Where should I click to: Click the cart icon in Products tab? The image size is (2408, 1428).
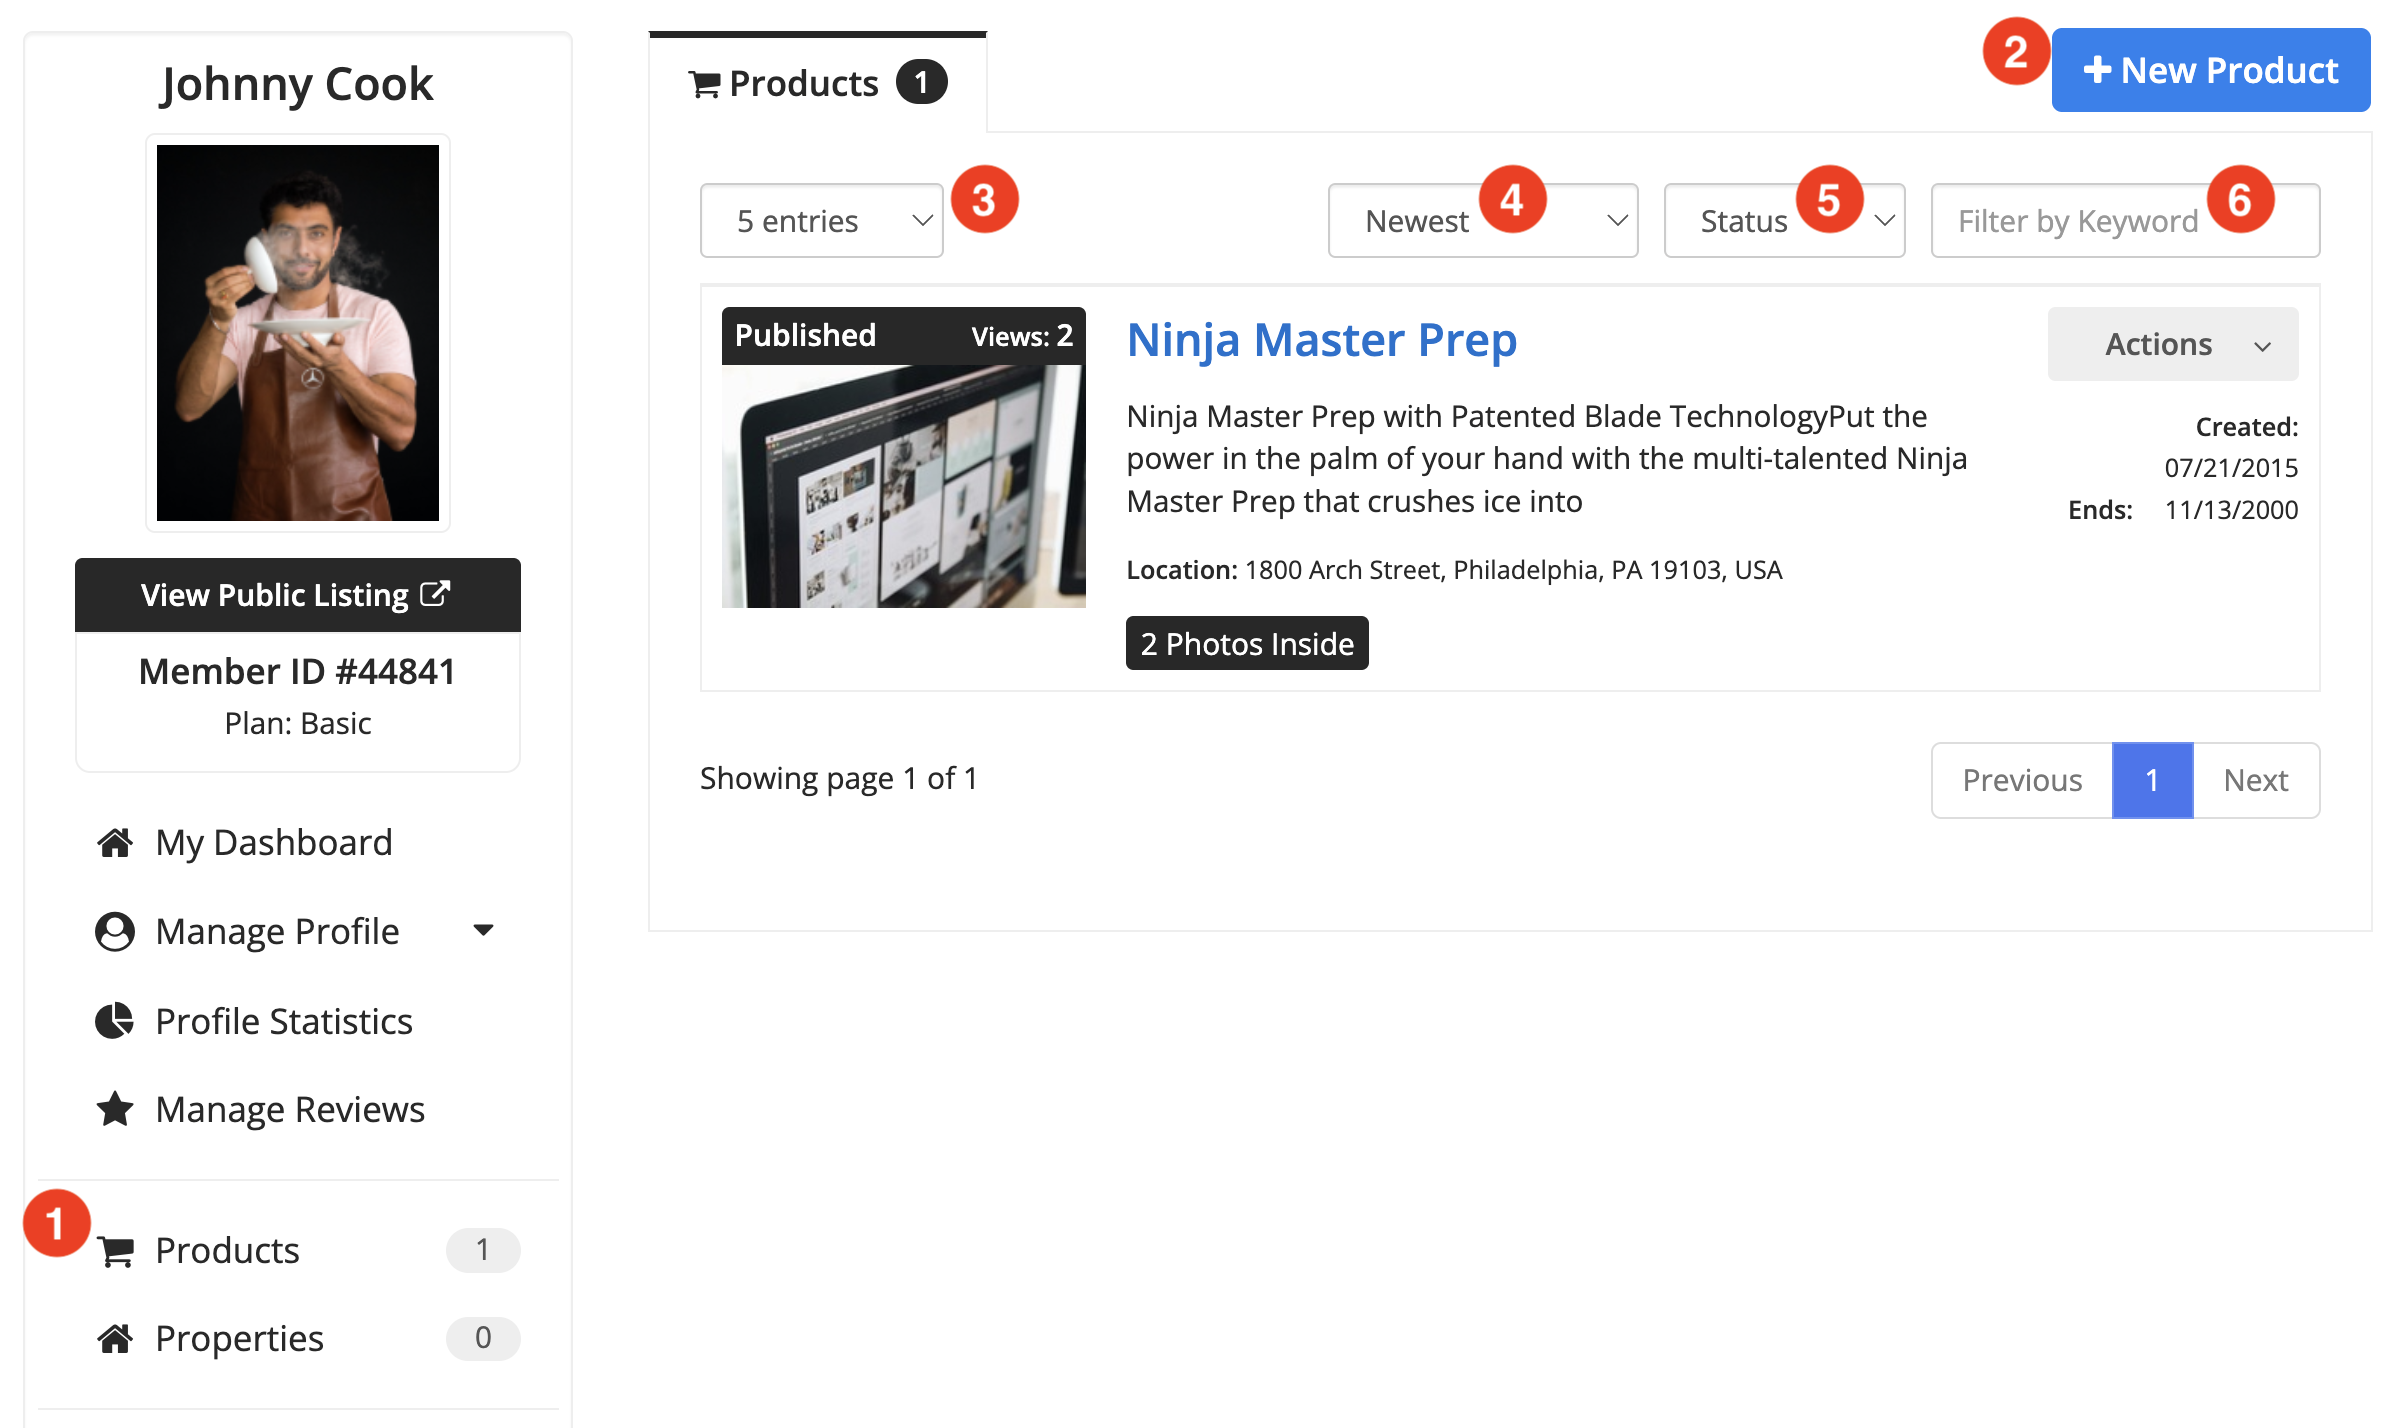pos(704,85)
